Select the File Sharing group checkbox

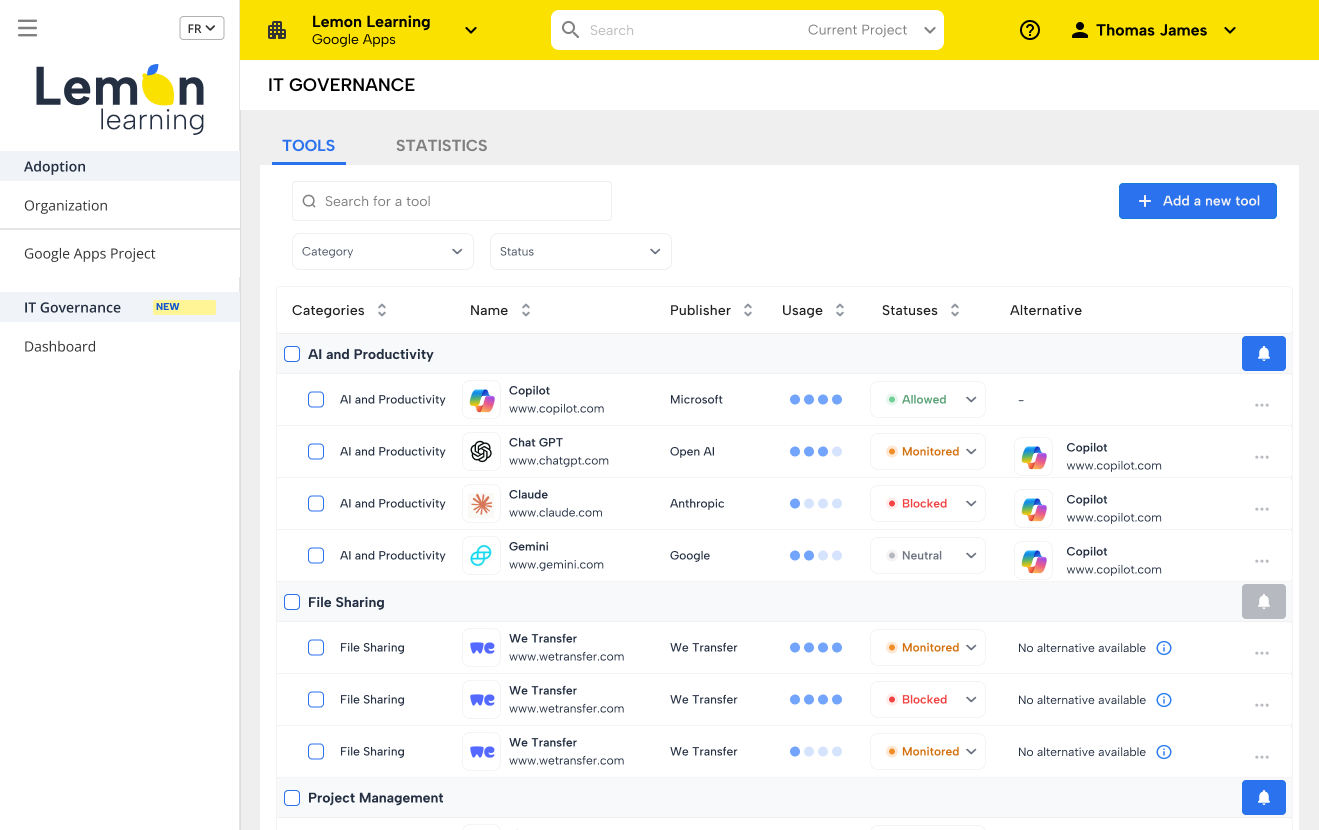pos(292,602)
